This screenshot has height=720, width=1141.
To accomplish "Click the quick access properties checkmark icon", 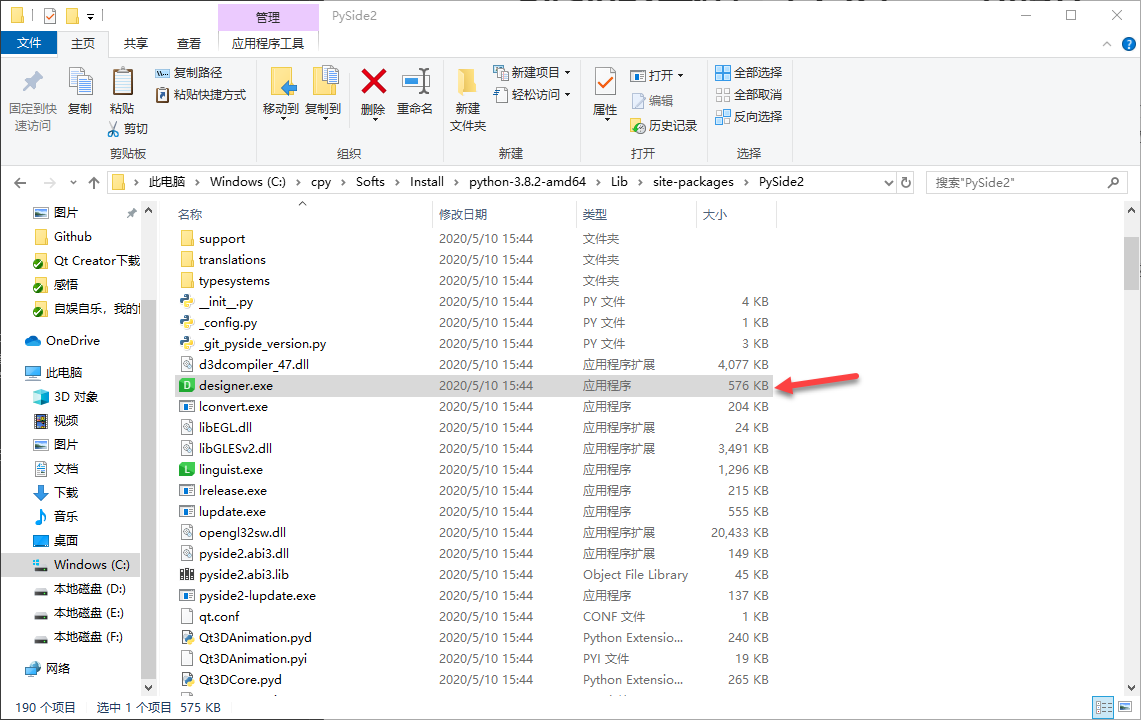I will (50, 15).
